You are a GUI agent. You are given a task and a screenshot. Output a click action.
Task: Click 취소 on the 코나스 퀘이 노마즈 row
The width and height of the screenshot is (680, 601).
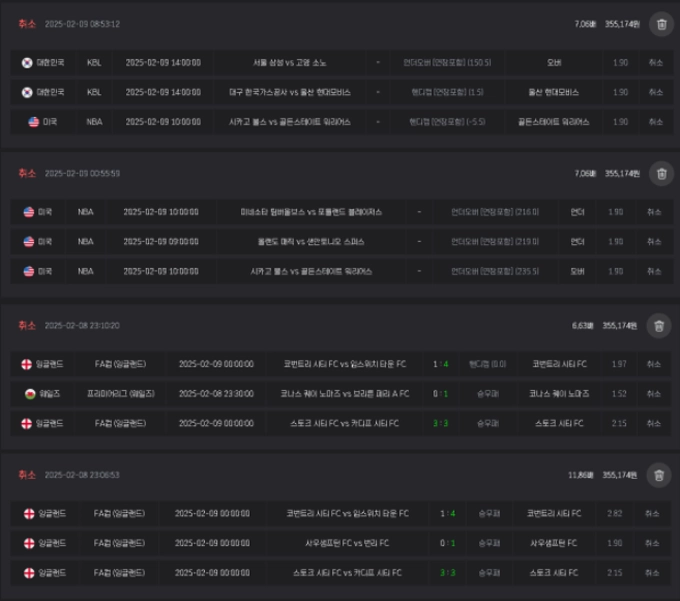click(654, 394)
